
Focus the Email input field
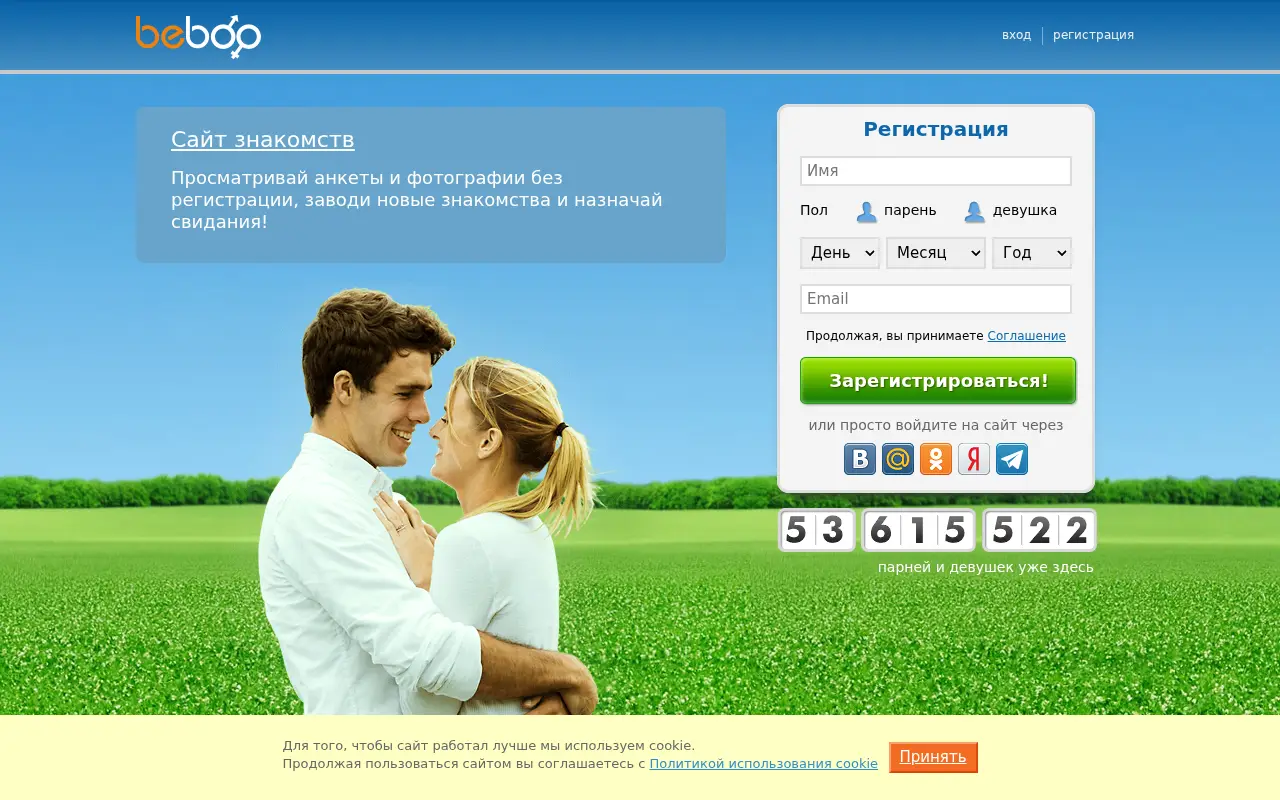[936, 299]
